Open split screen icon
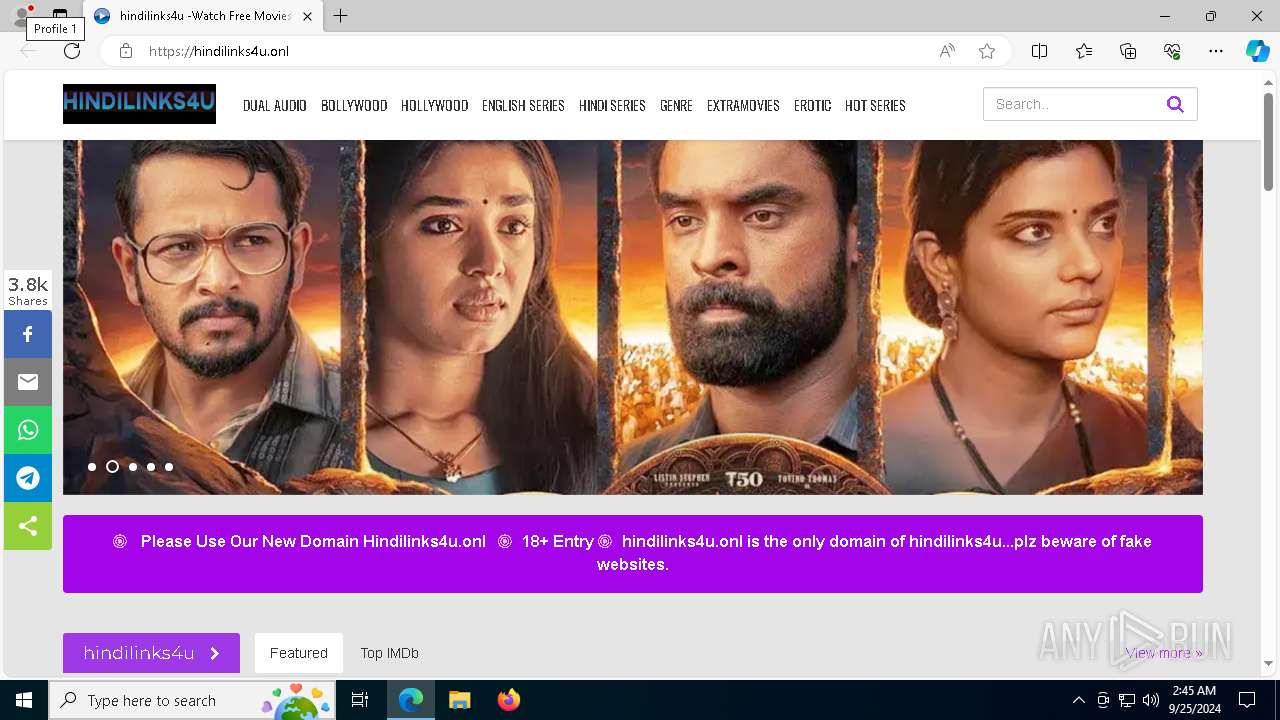The image size is (1280, 720). [1039, 51]
